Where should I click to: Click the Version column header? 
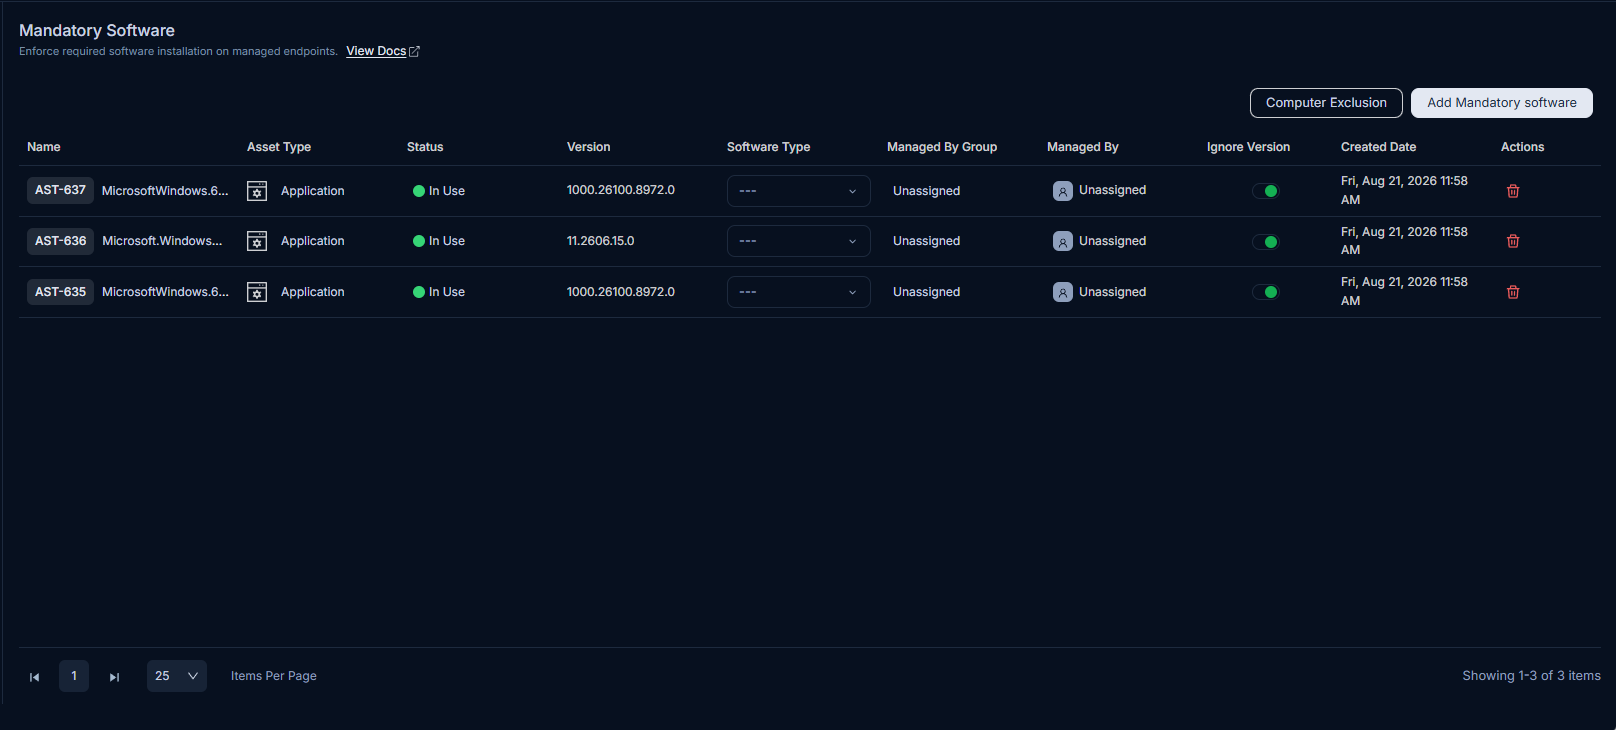pyautogui.click(x=588, y=147)
